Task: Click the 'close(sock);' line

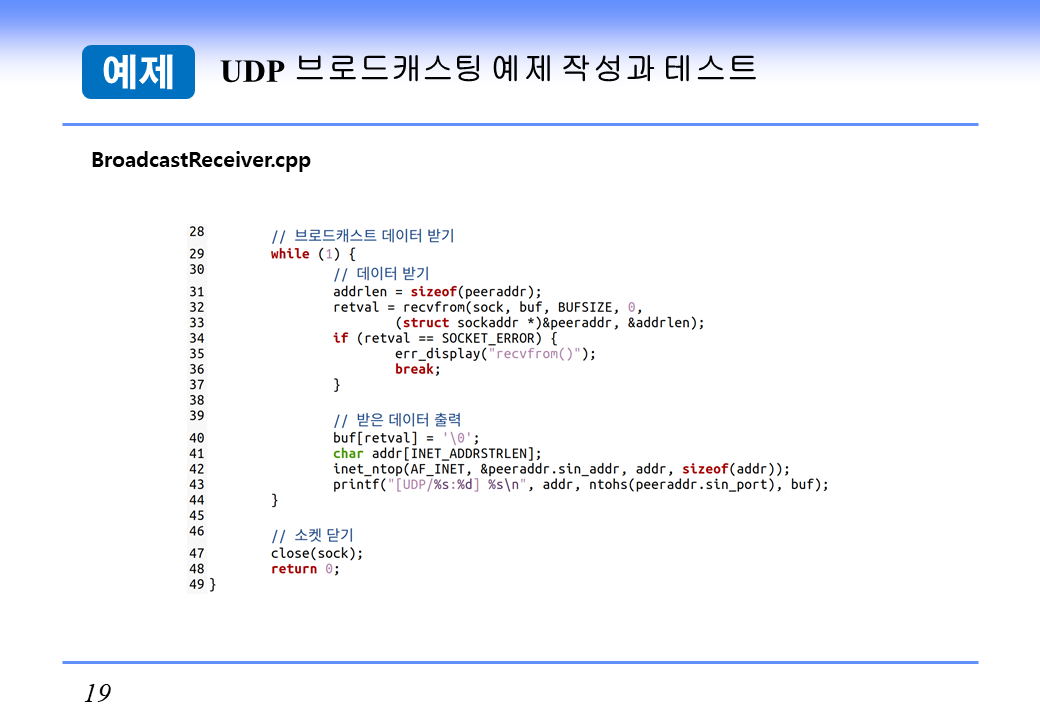Action: click(317, 554)
